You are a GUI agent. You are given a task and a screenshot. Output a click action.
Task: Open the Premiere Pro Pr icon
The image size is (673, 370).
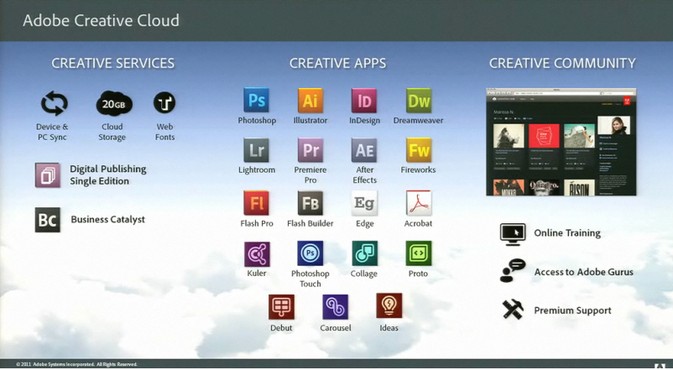point(310,150)
